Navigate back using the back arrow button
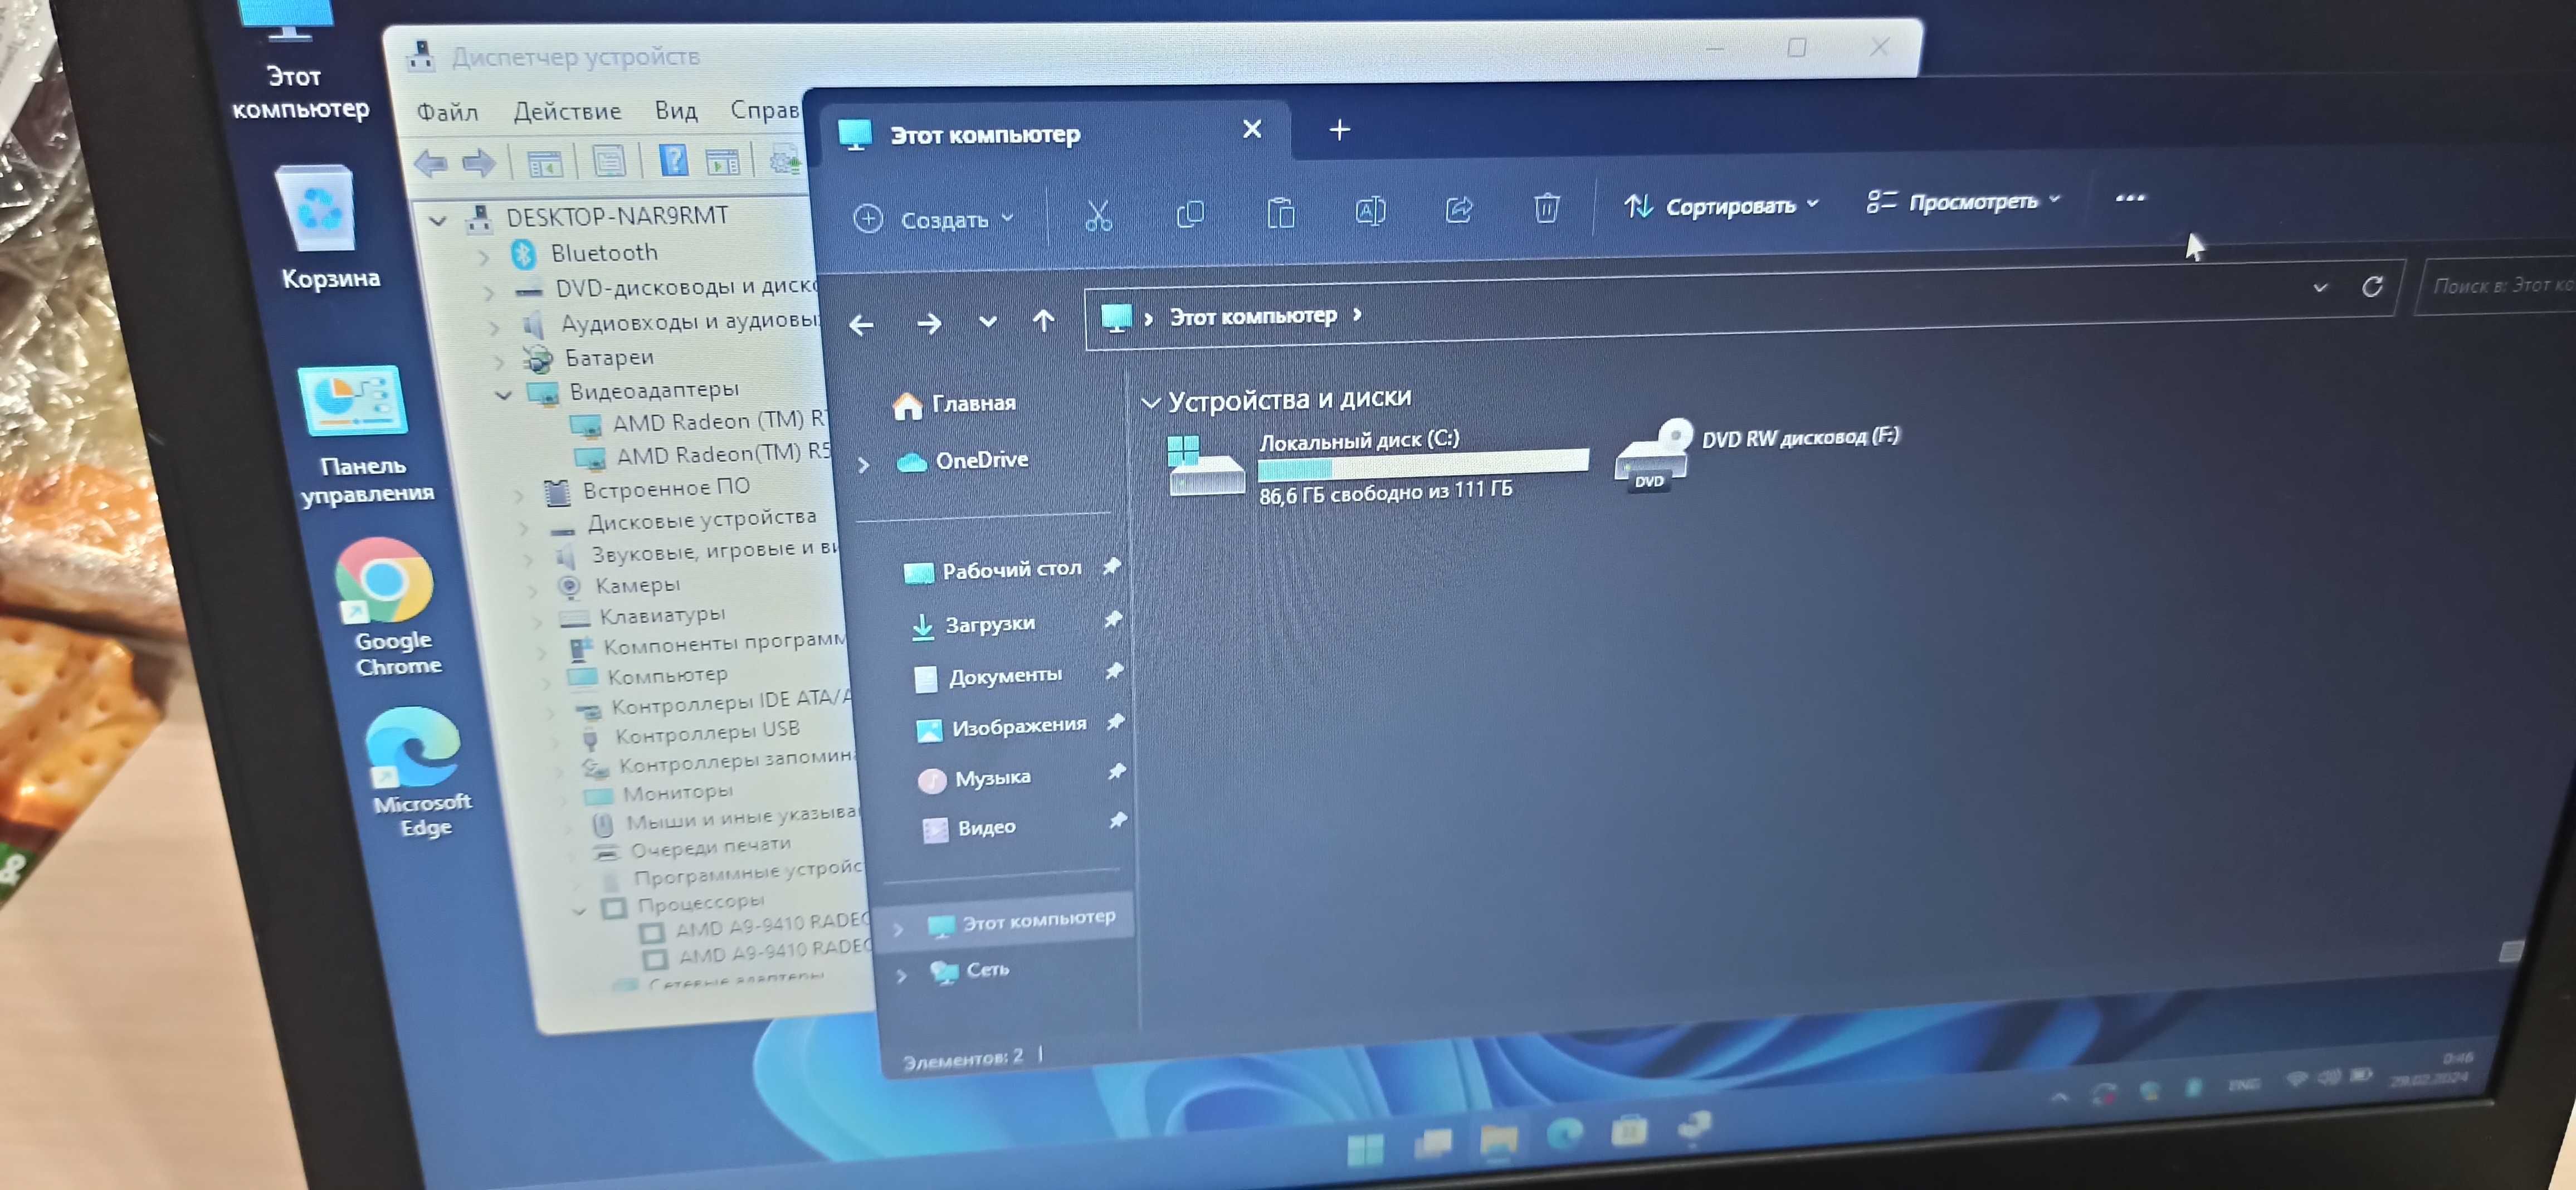Image resolution: width=2576 pixels, height=1190 pixels. [861, 322]
